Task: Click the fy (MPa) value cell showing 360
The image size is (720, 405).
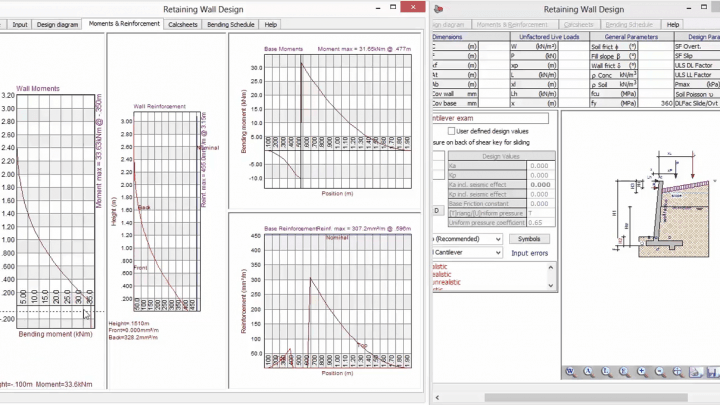Action: pyautogui.click(x=655, y=103)
